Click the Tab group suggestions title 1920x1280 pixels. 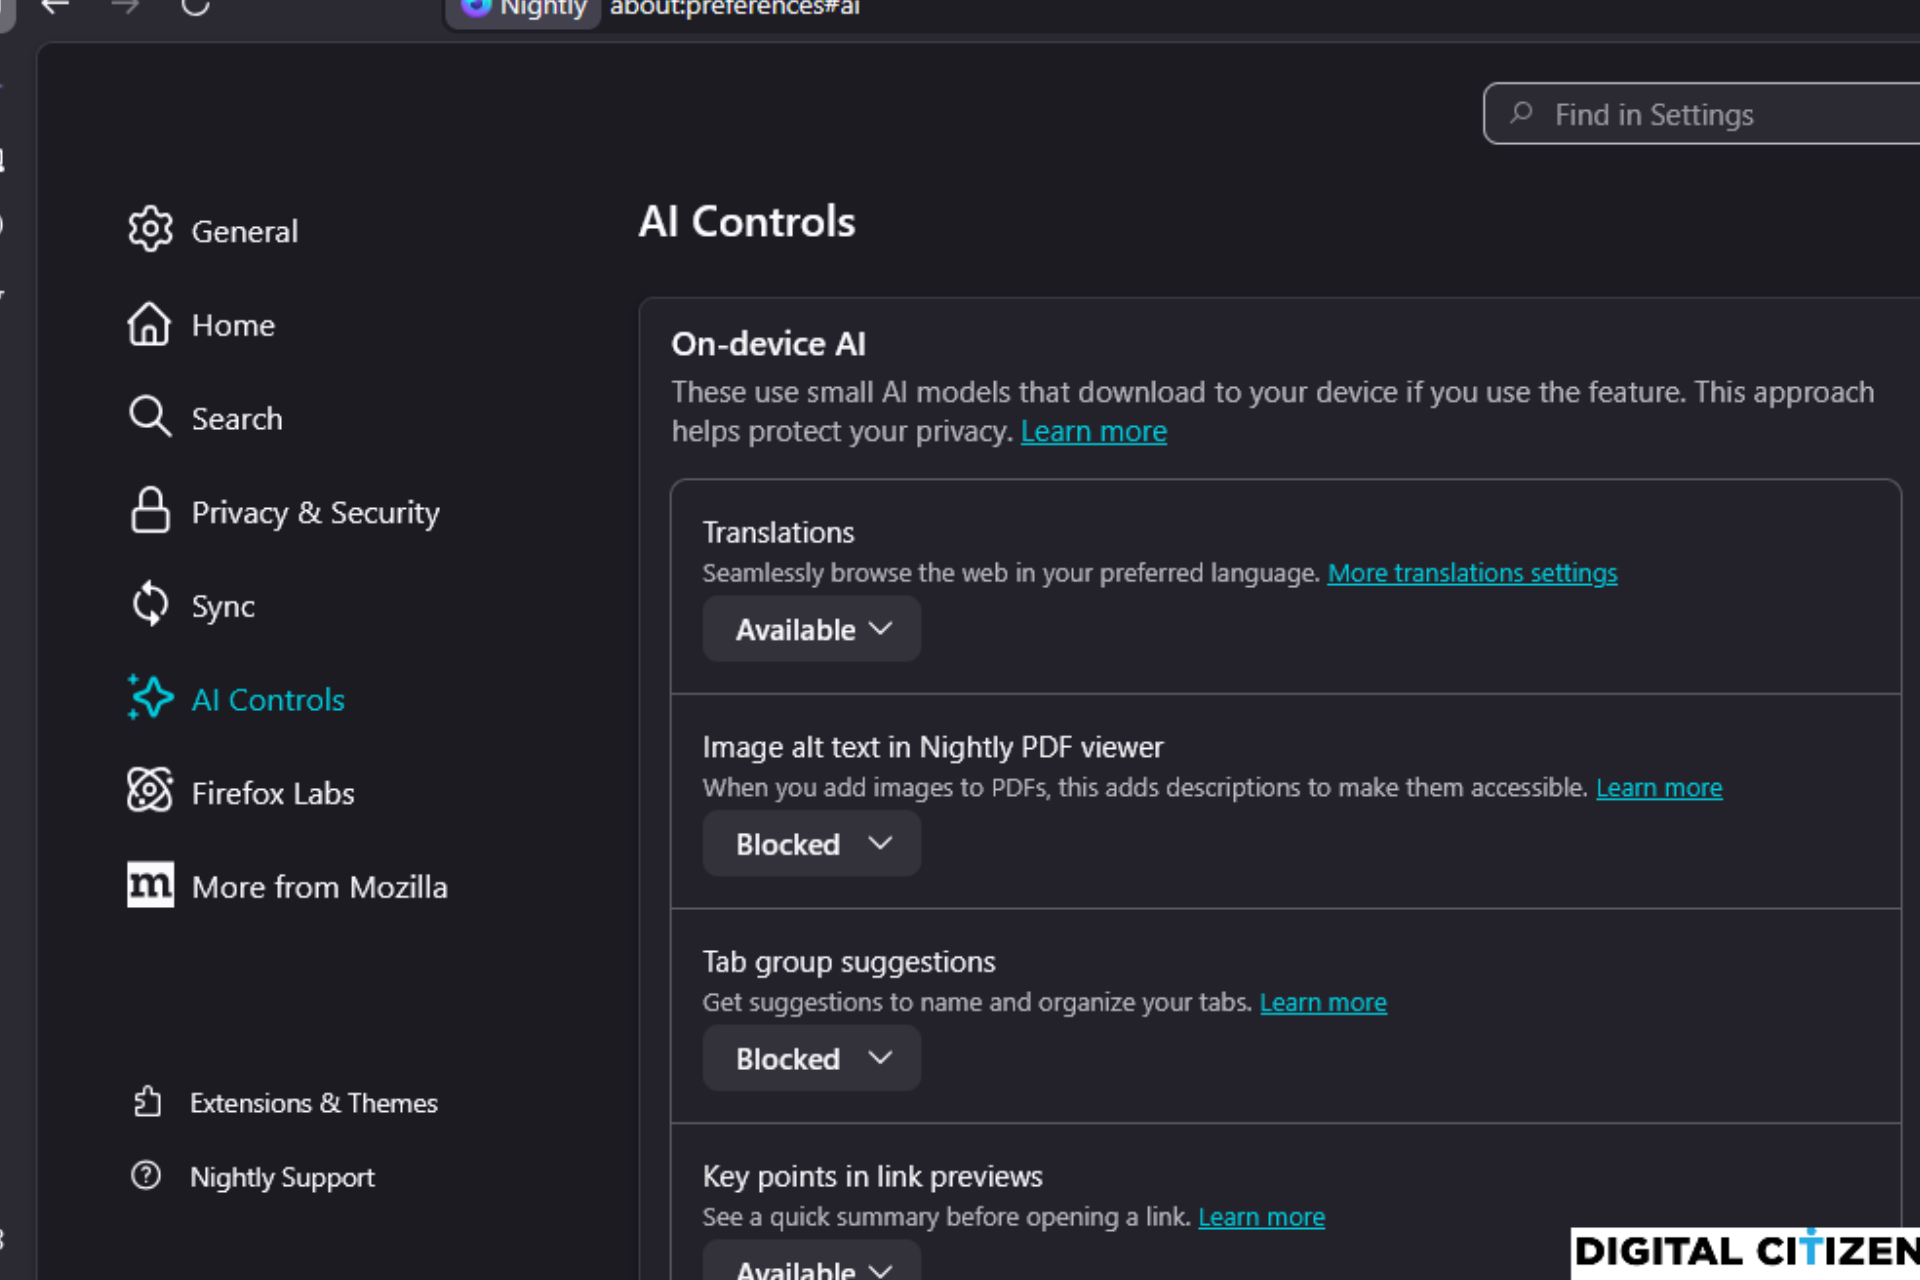tap(849, 962)
